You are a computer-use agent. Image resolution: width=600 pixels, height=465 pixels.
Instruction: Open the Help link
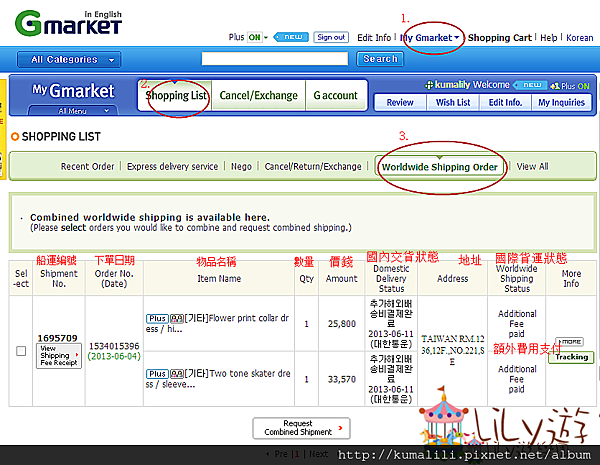[x=548, y=38]
